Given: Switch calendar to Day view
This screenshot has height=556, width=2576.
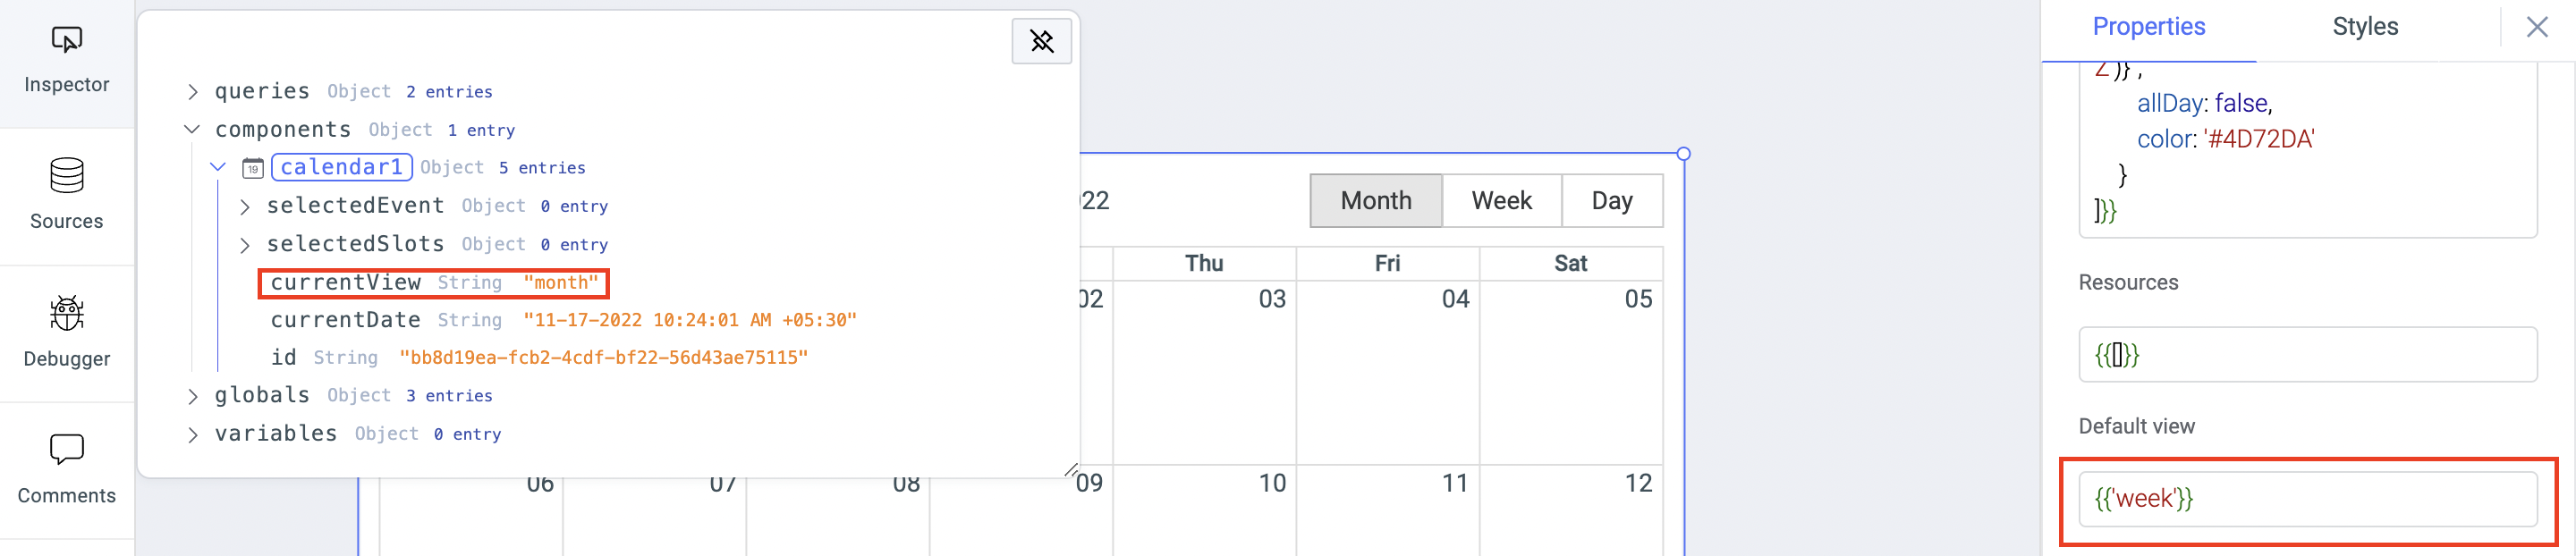Looking at the screenshot, I should pos(1612,200).
